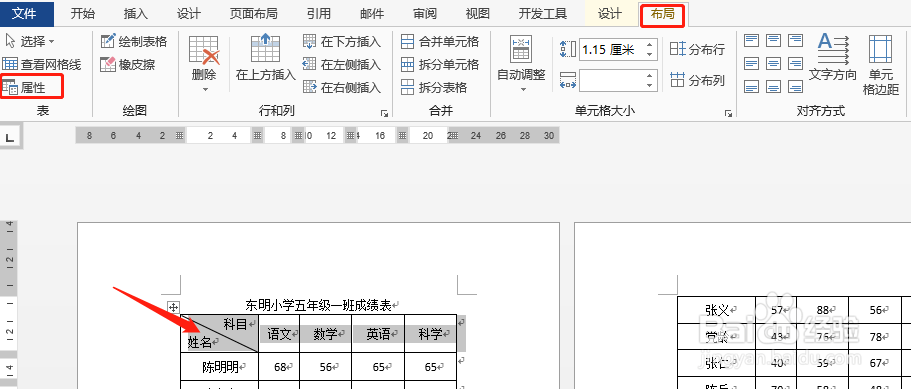Open the 邮件 ribbon tab
Screen dimensions: 911x389
[372, 14]
